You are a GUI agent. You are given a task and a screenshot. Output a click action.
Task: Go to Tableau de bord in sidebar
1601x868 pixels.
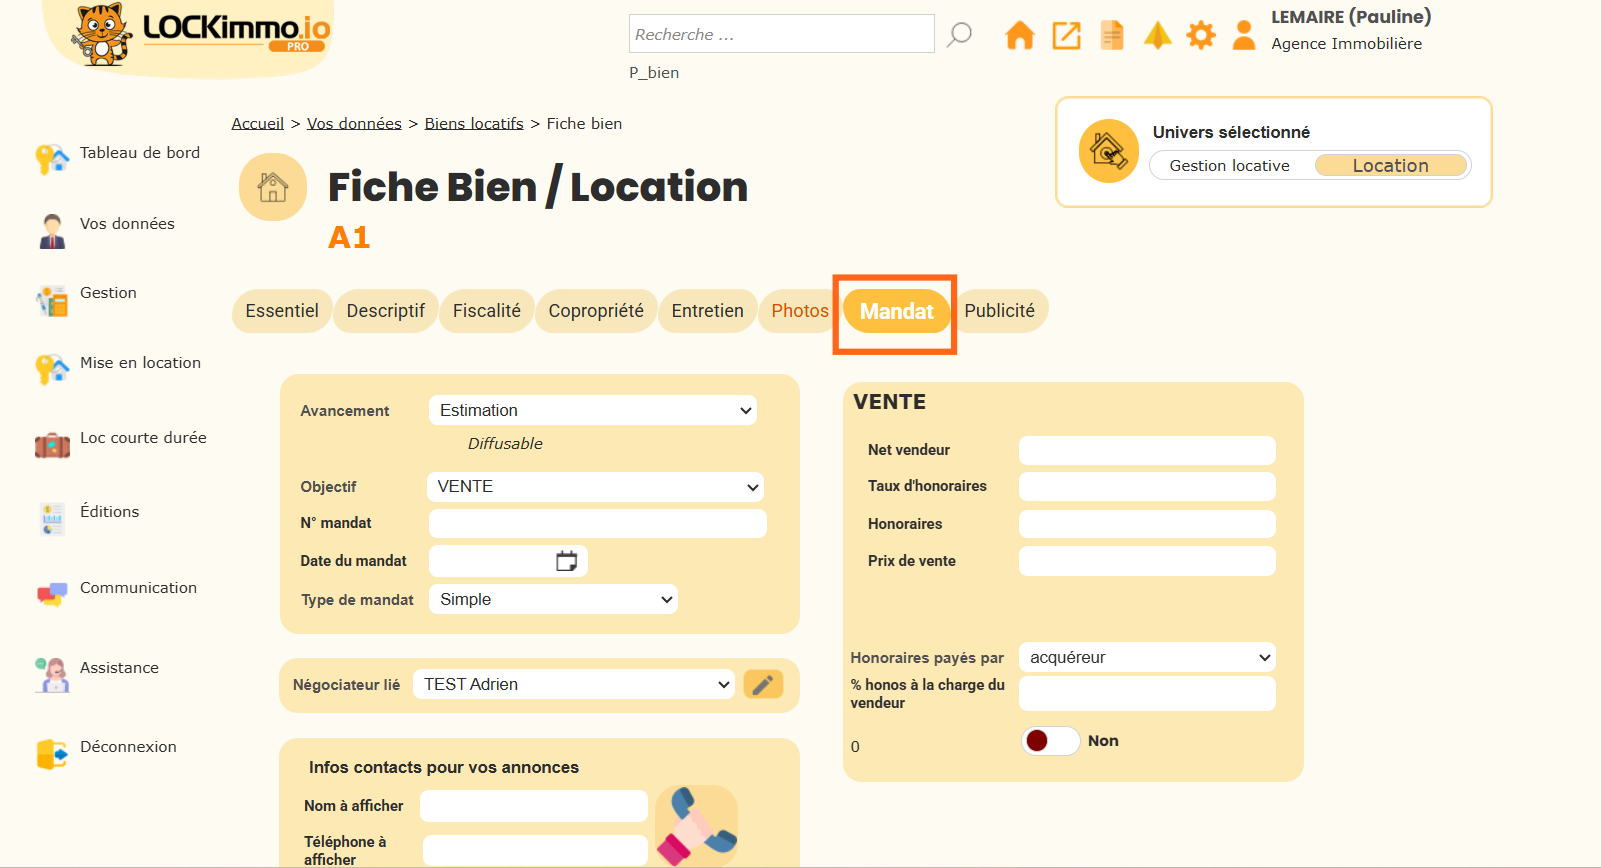click(x=139, y=153)
